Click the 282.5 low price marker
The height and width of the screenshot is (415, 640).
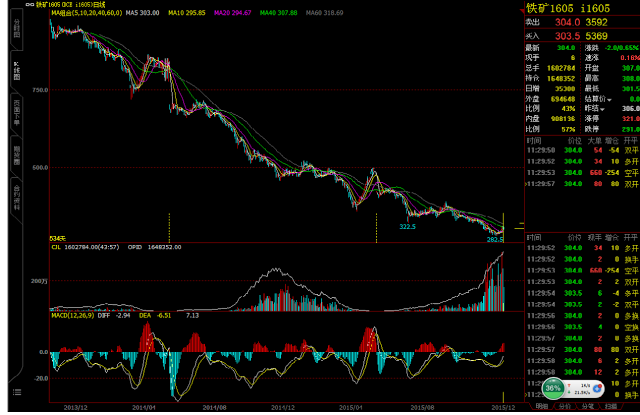(x=495, y=240)
